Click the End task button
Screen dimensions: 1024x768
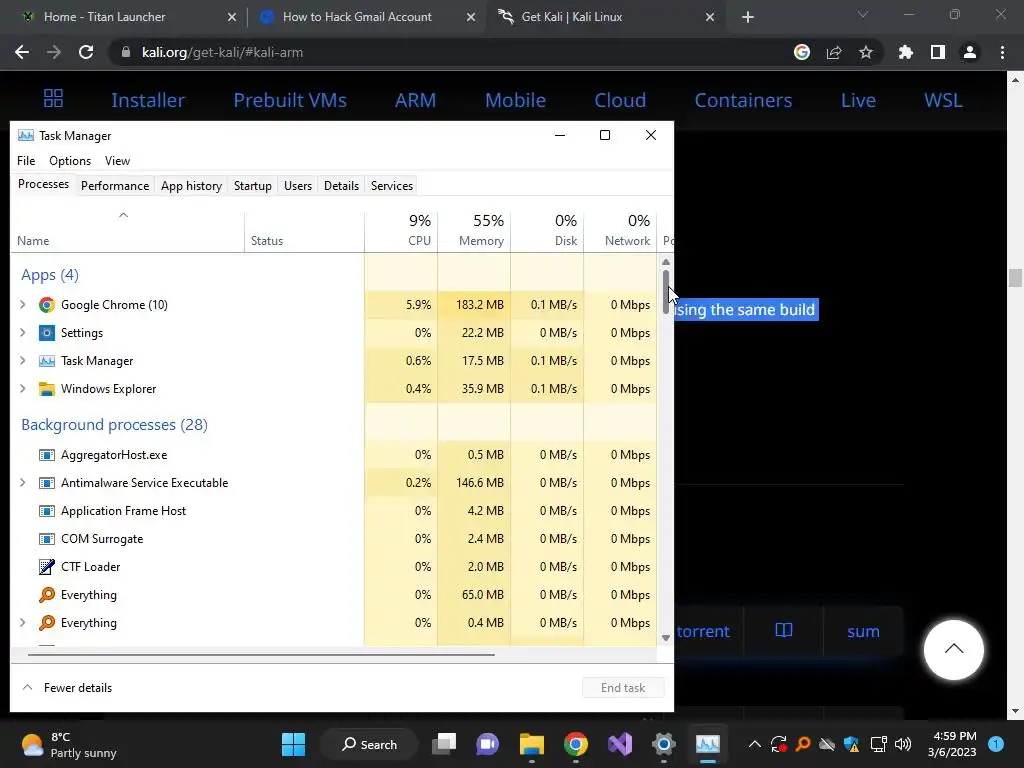point(623,688)
